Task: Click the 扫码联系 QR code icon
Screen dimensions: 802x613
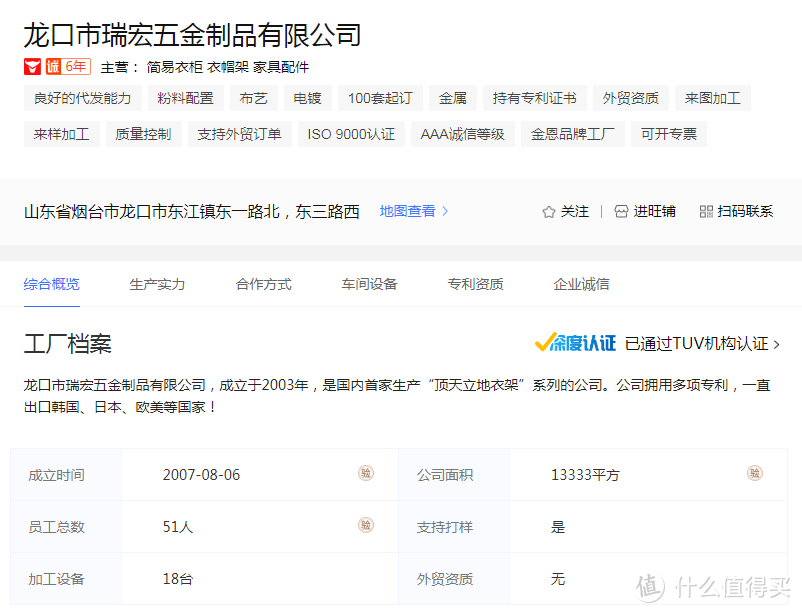Action: pyautogui.click(x=706, y=212)
